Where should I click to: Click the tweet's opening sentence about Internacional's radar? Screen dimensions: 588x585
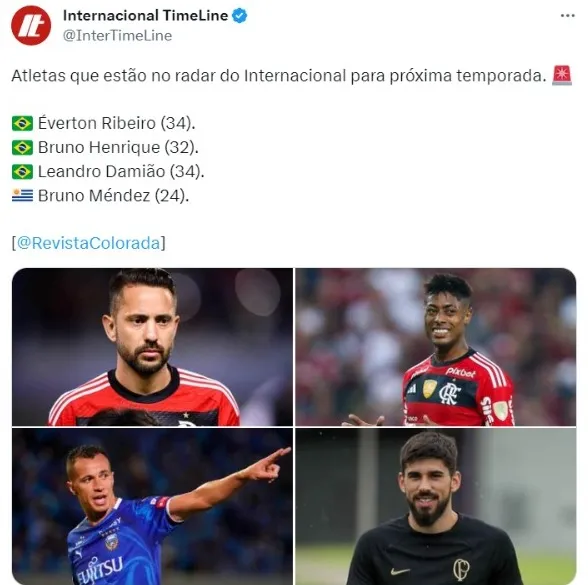coord(279,76)
